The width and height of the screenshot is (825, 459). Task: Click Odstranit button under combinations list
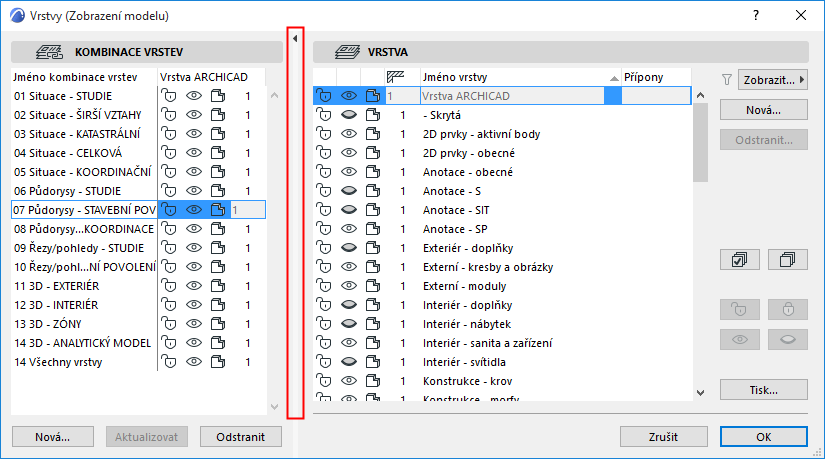click(240, 437)
